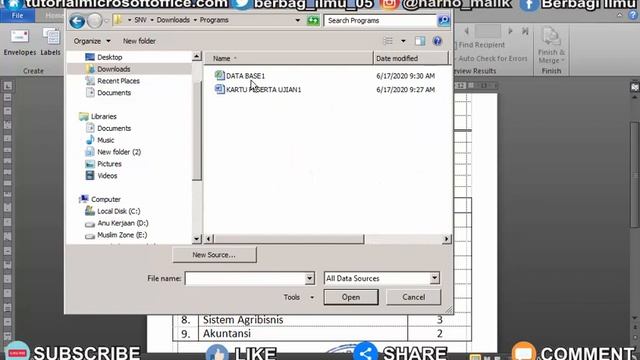Click Finish & Merge in the Word ribbon
Viewport: 640px width, 360px height.
point(551,46)
